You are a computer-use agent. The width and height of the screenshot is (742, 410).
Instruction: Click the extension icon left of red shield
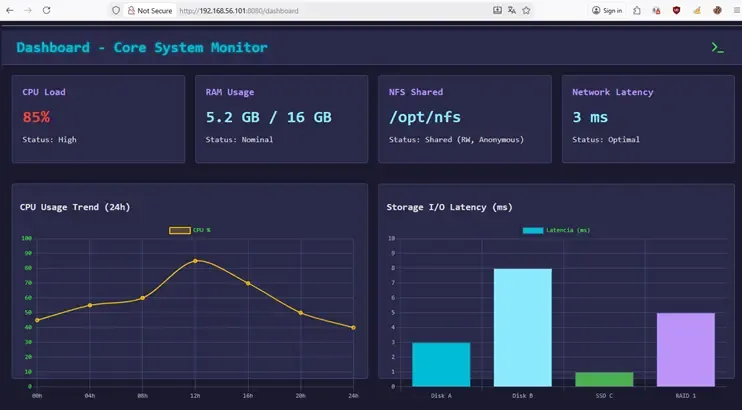[x=656, y=10]
